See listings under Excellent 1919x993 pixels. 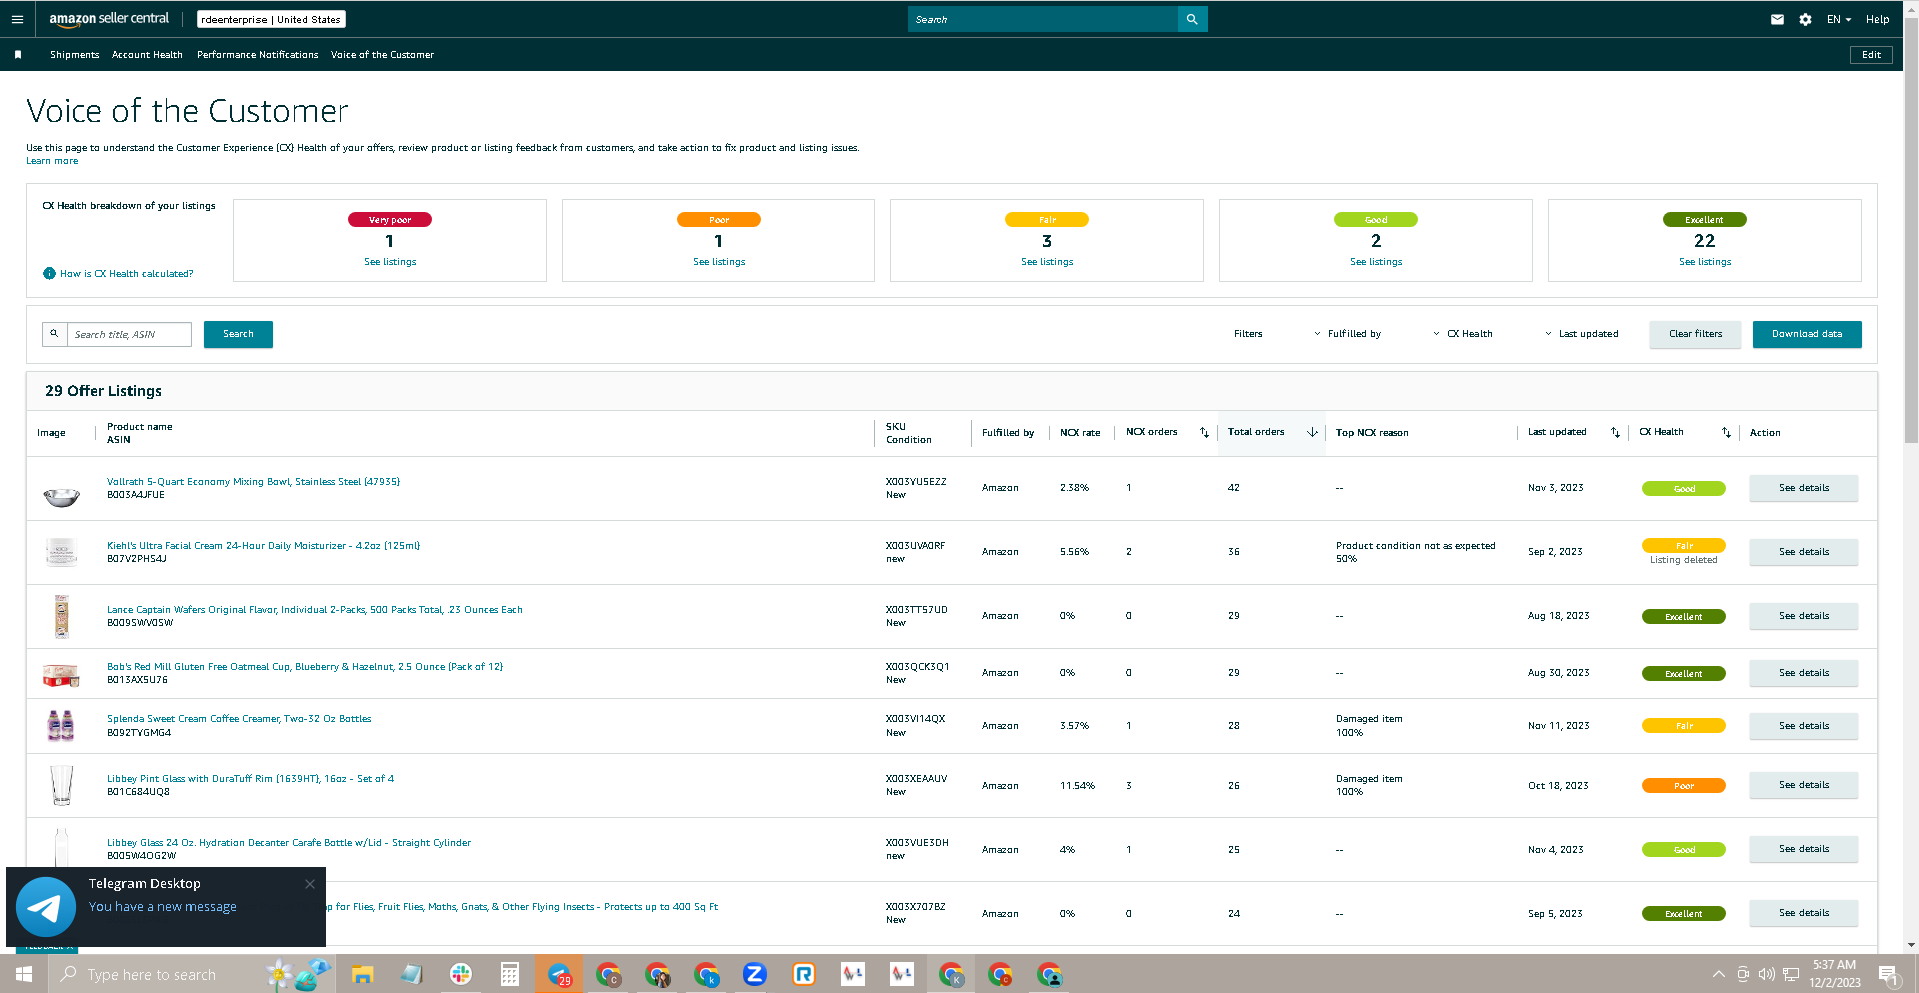pos(1705,262)
